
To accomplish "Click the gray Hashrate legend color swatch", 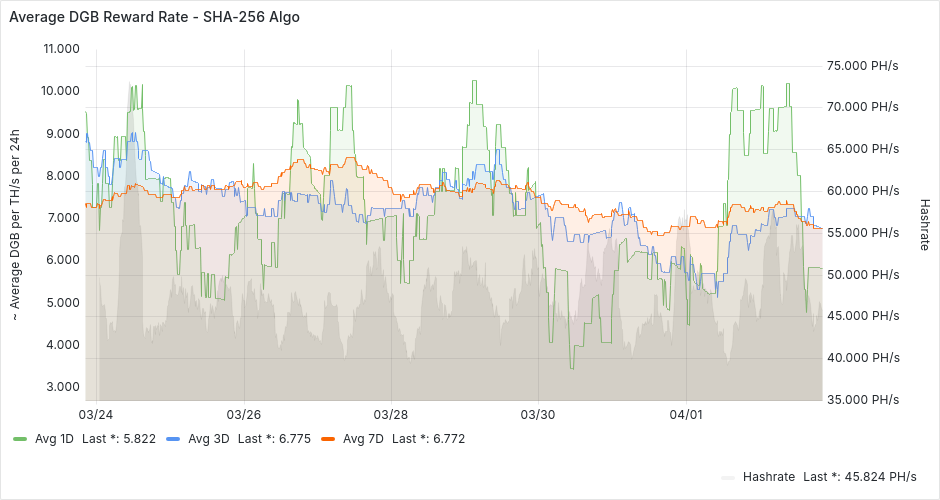I will pyautogui.click(x=728, y=477).
